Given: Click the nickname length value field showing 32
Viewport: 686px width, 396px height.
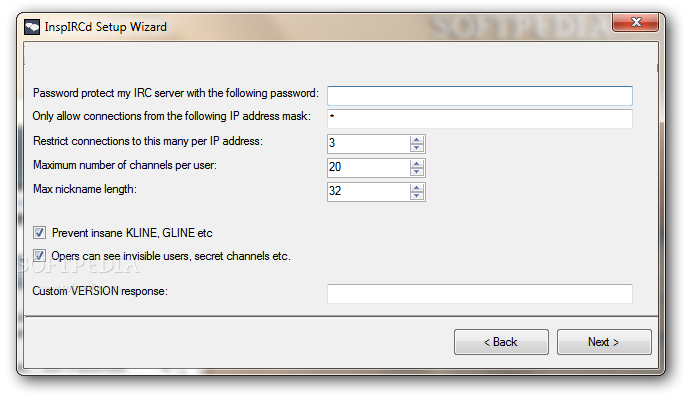Looking at the screenshot, I should (x=369, y=192).
